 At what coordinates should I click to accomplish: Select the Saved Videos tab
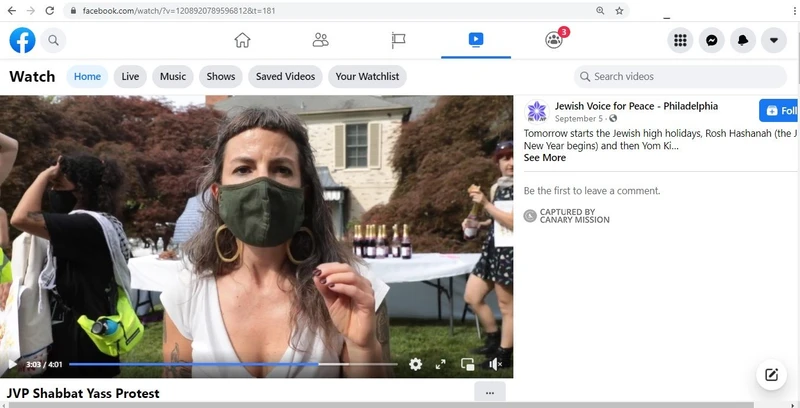[285, 76]
